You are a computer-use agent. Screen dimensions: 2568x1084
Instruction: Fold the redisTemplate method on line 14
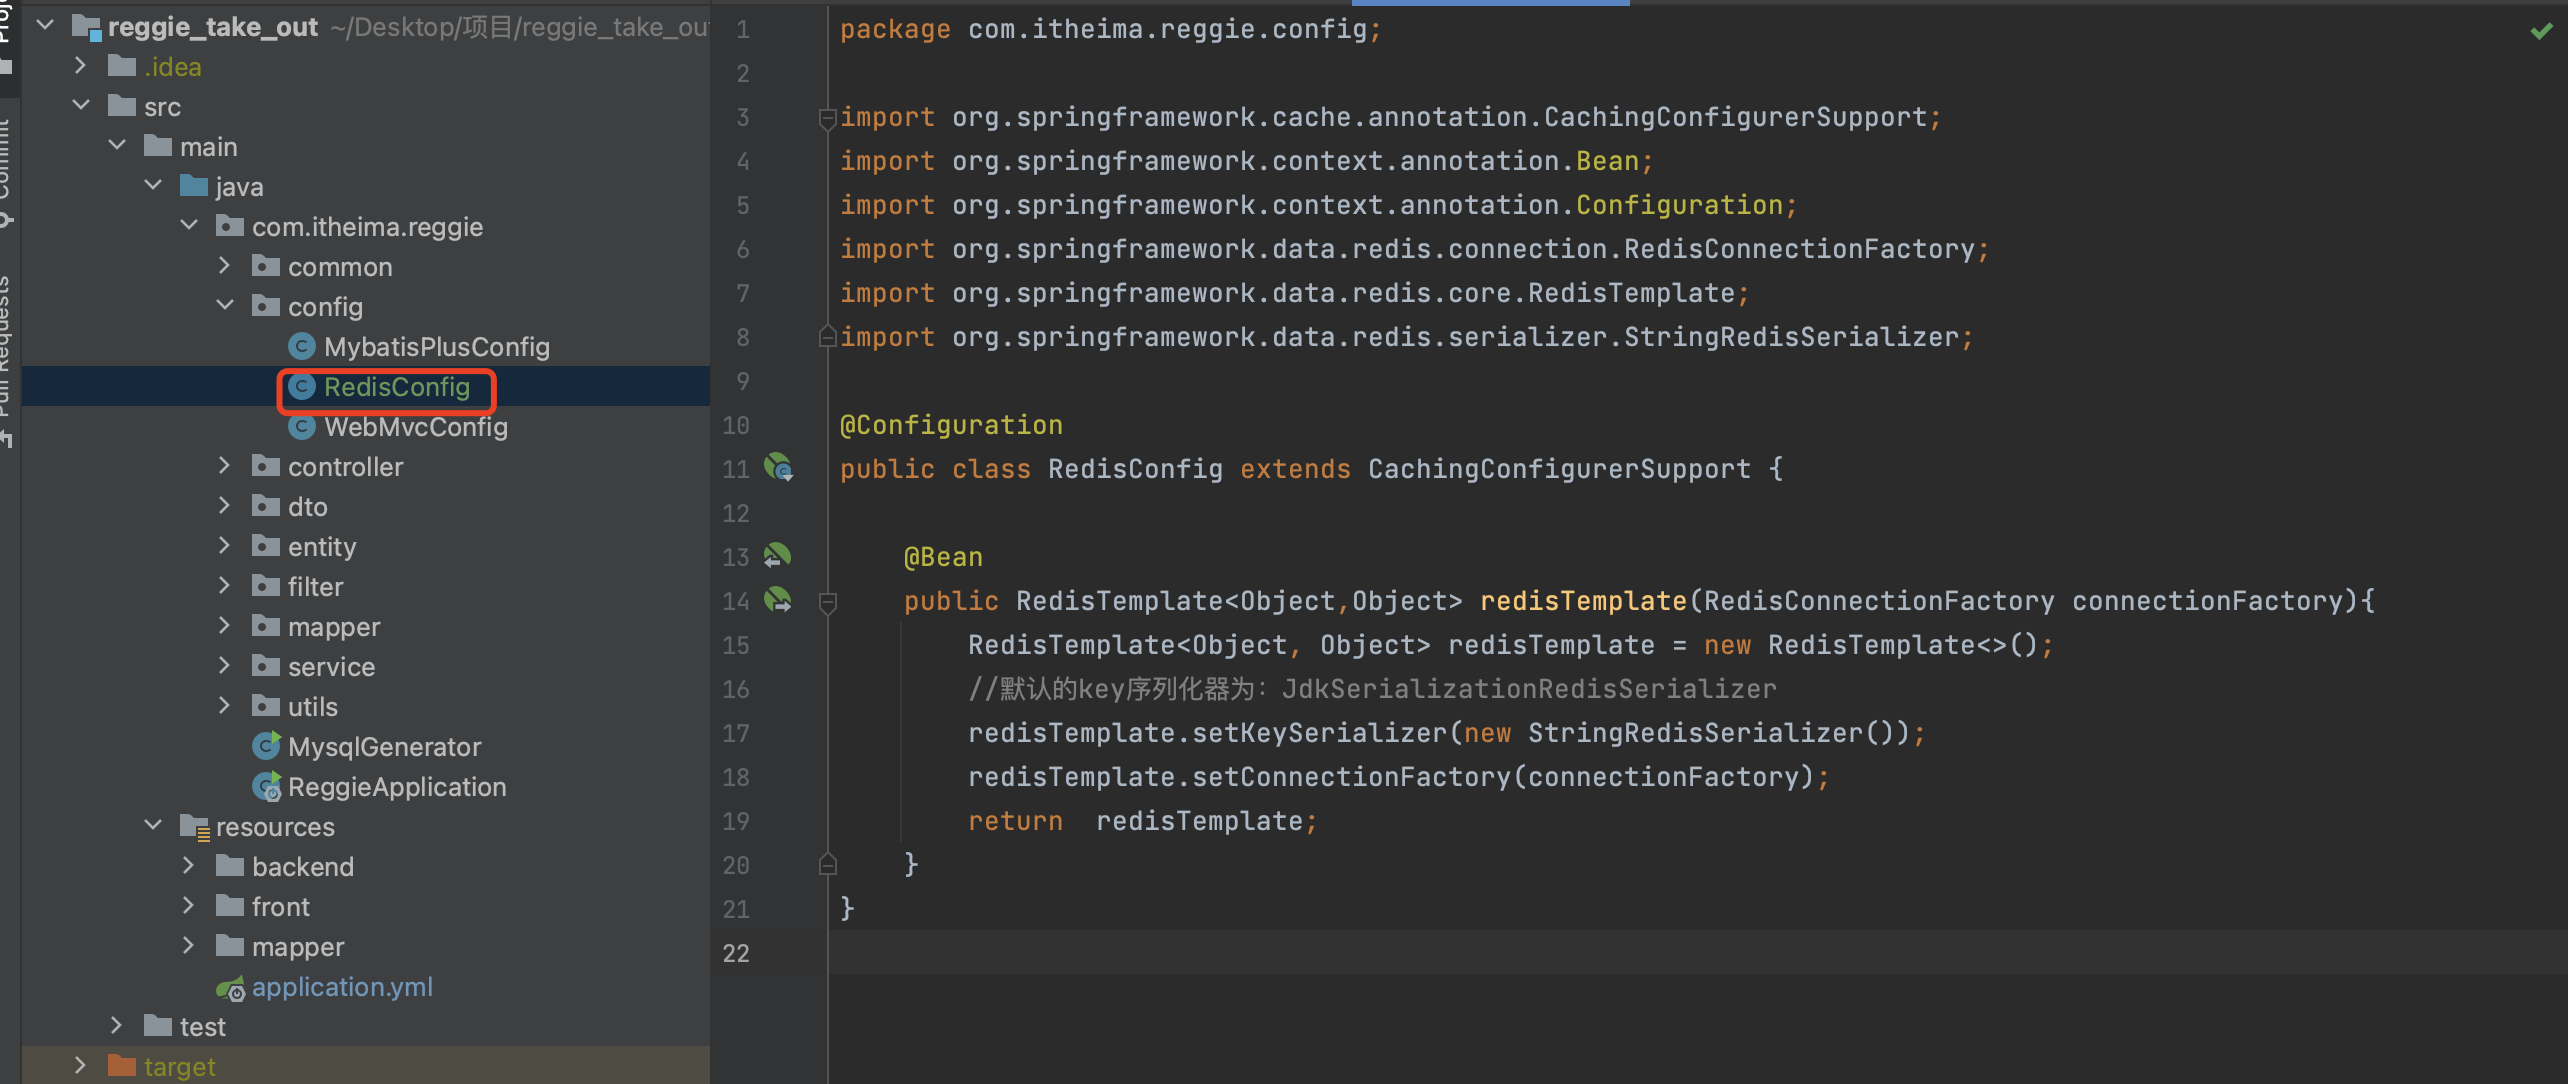[827, 602]
